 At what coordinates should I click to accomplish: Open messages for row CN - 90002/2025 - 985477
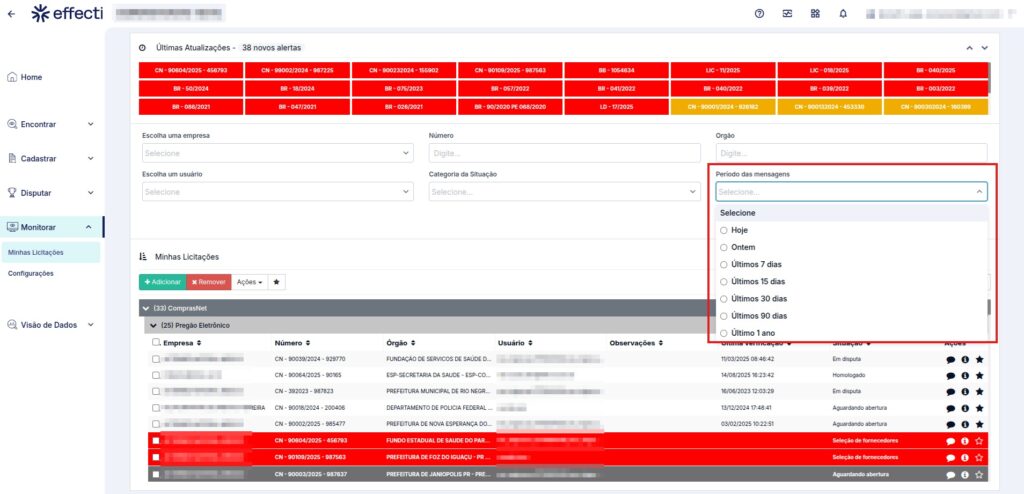point(951,424)
